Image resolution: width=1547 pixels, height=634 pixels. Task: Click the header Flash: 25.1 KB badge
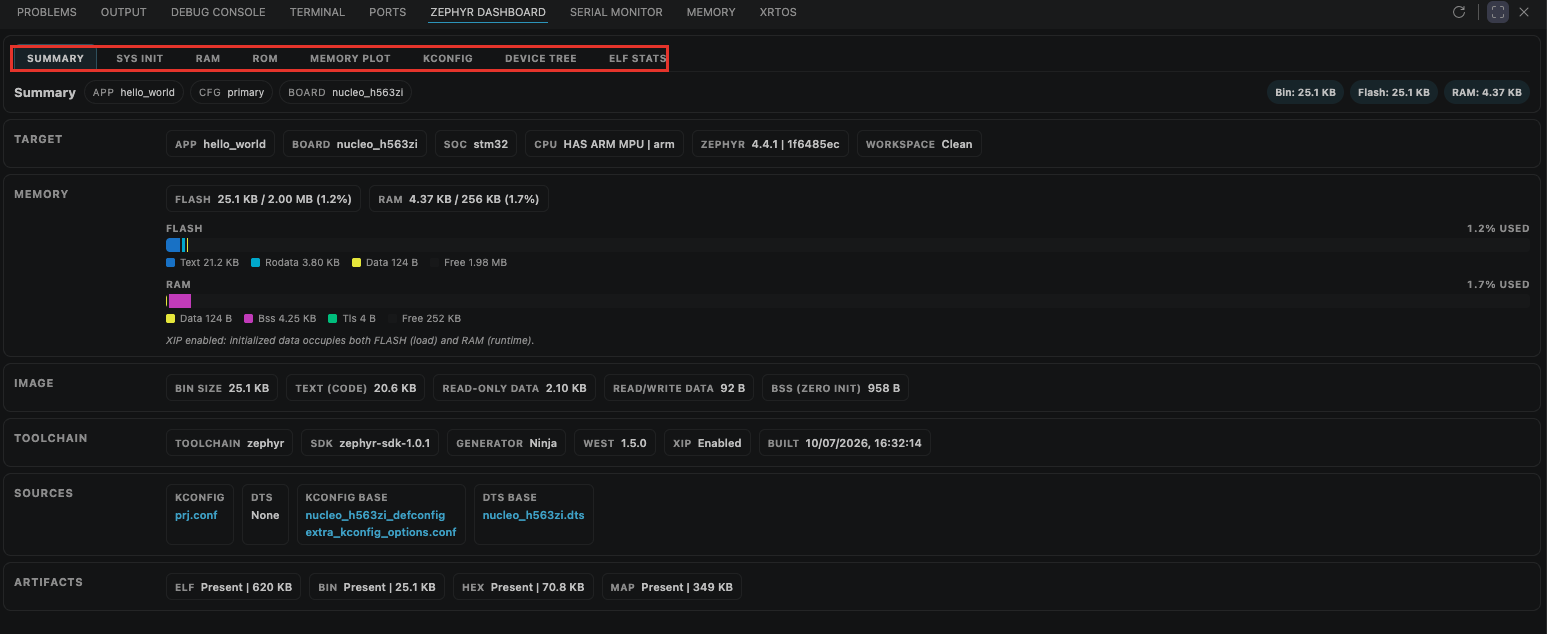click(x=1394, y=92)
